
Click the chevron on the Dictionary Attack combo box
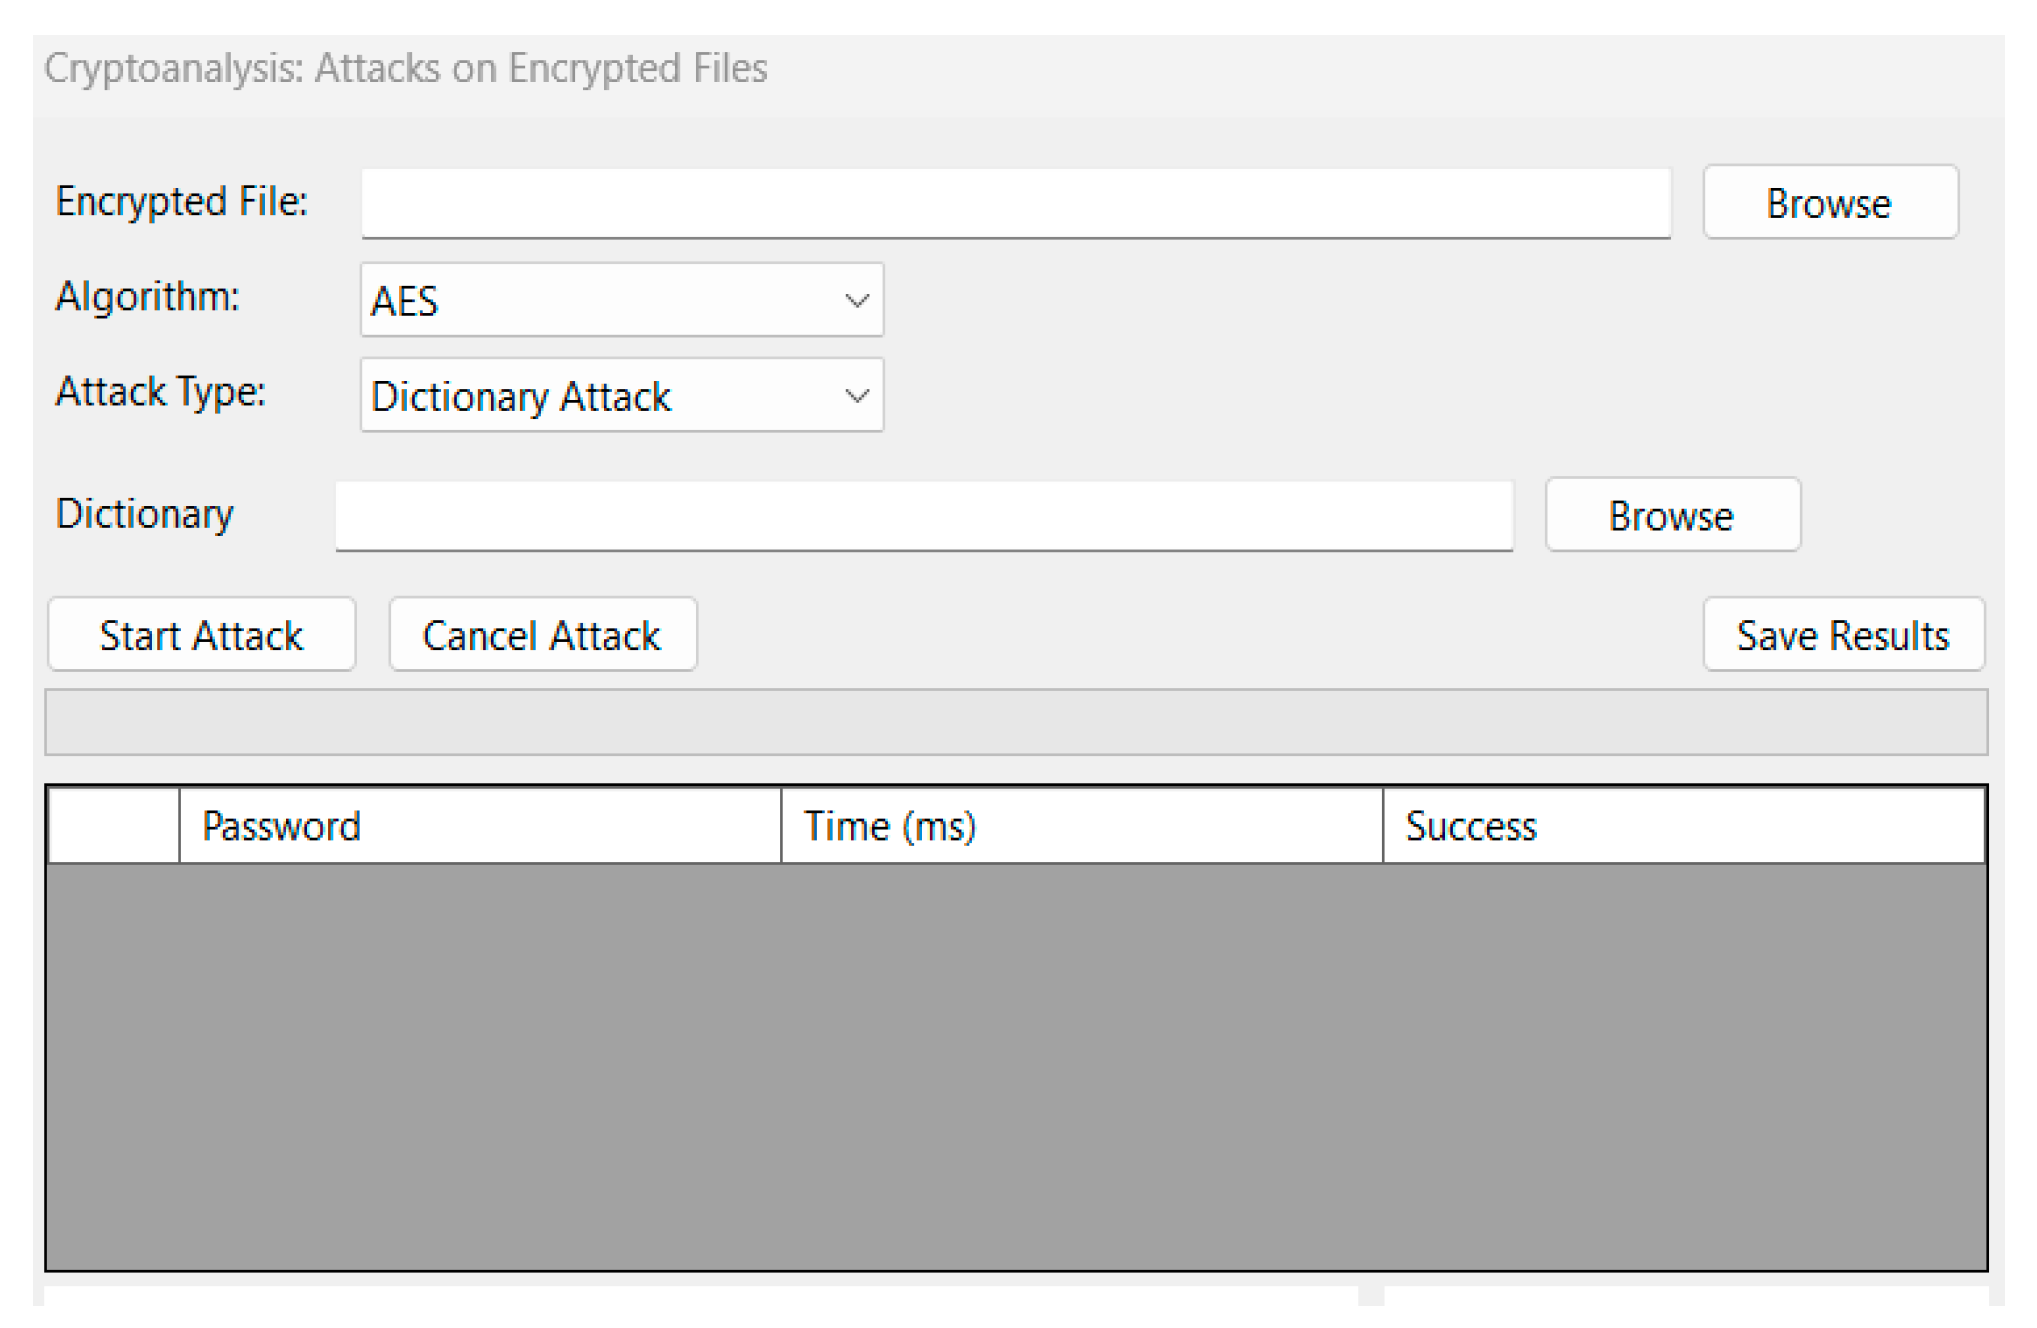point(856,396)
